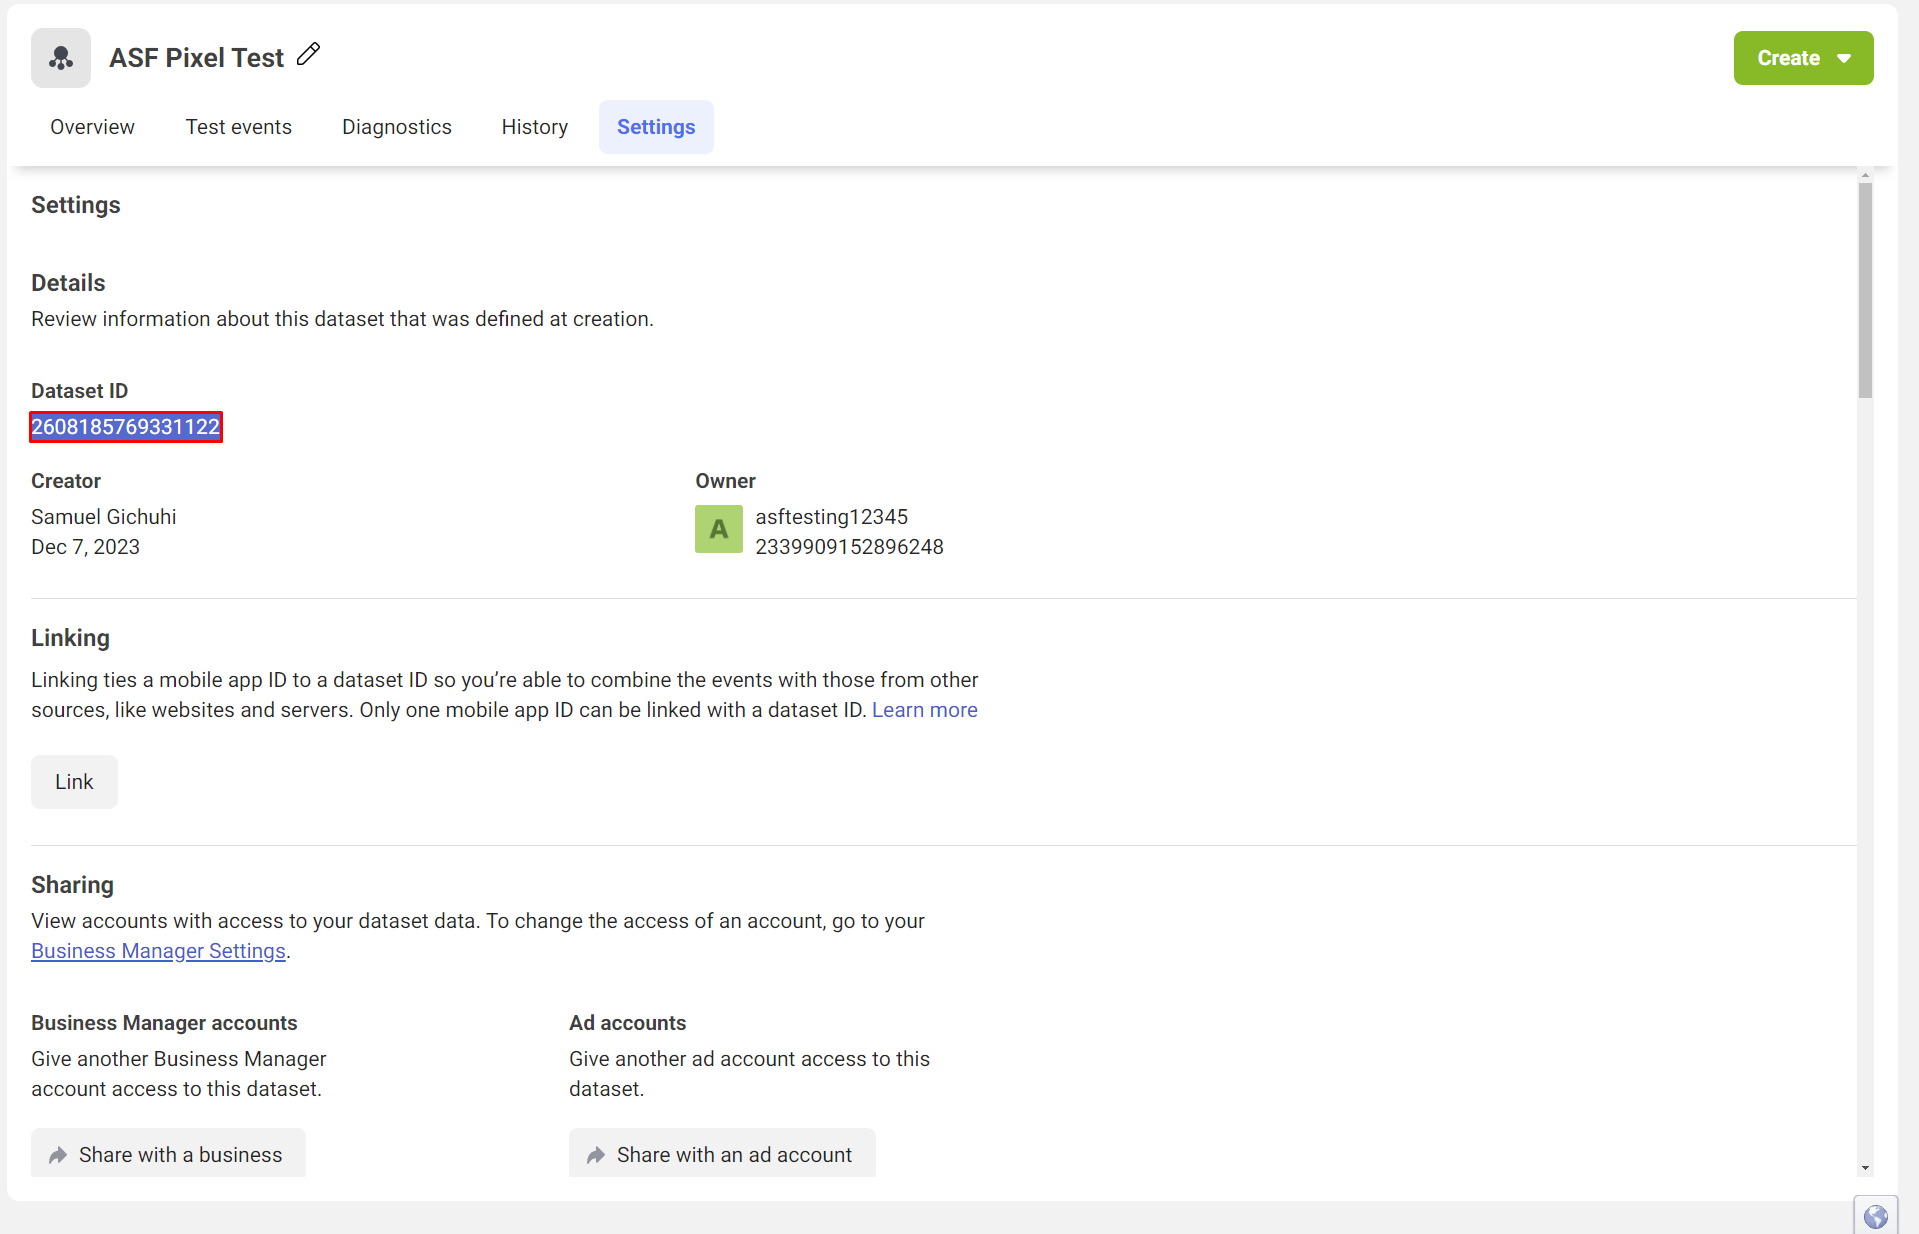This screenshot has height=1234, width=1919.
Task: Click Share with a business button
Action: [x=168, y=1154]
